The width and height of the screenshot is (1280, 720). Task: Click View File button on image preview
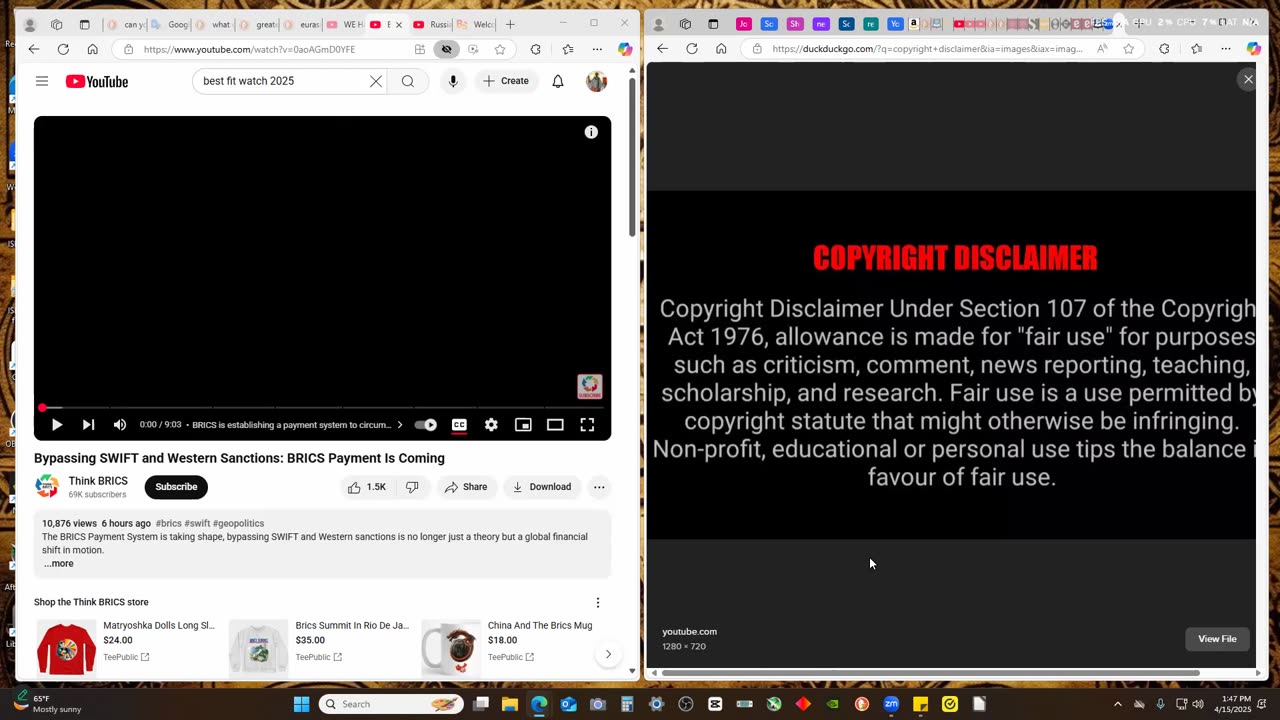click(1217, 639)
